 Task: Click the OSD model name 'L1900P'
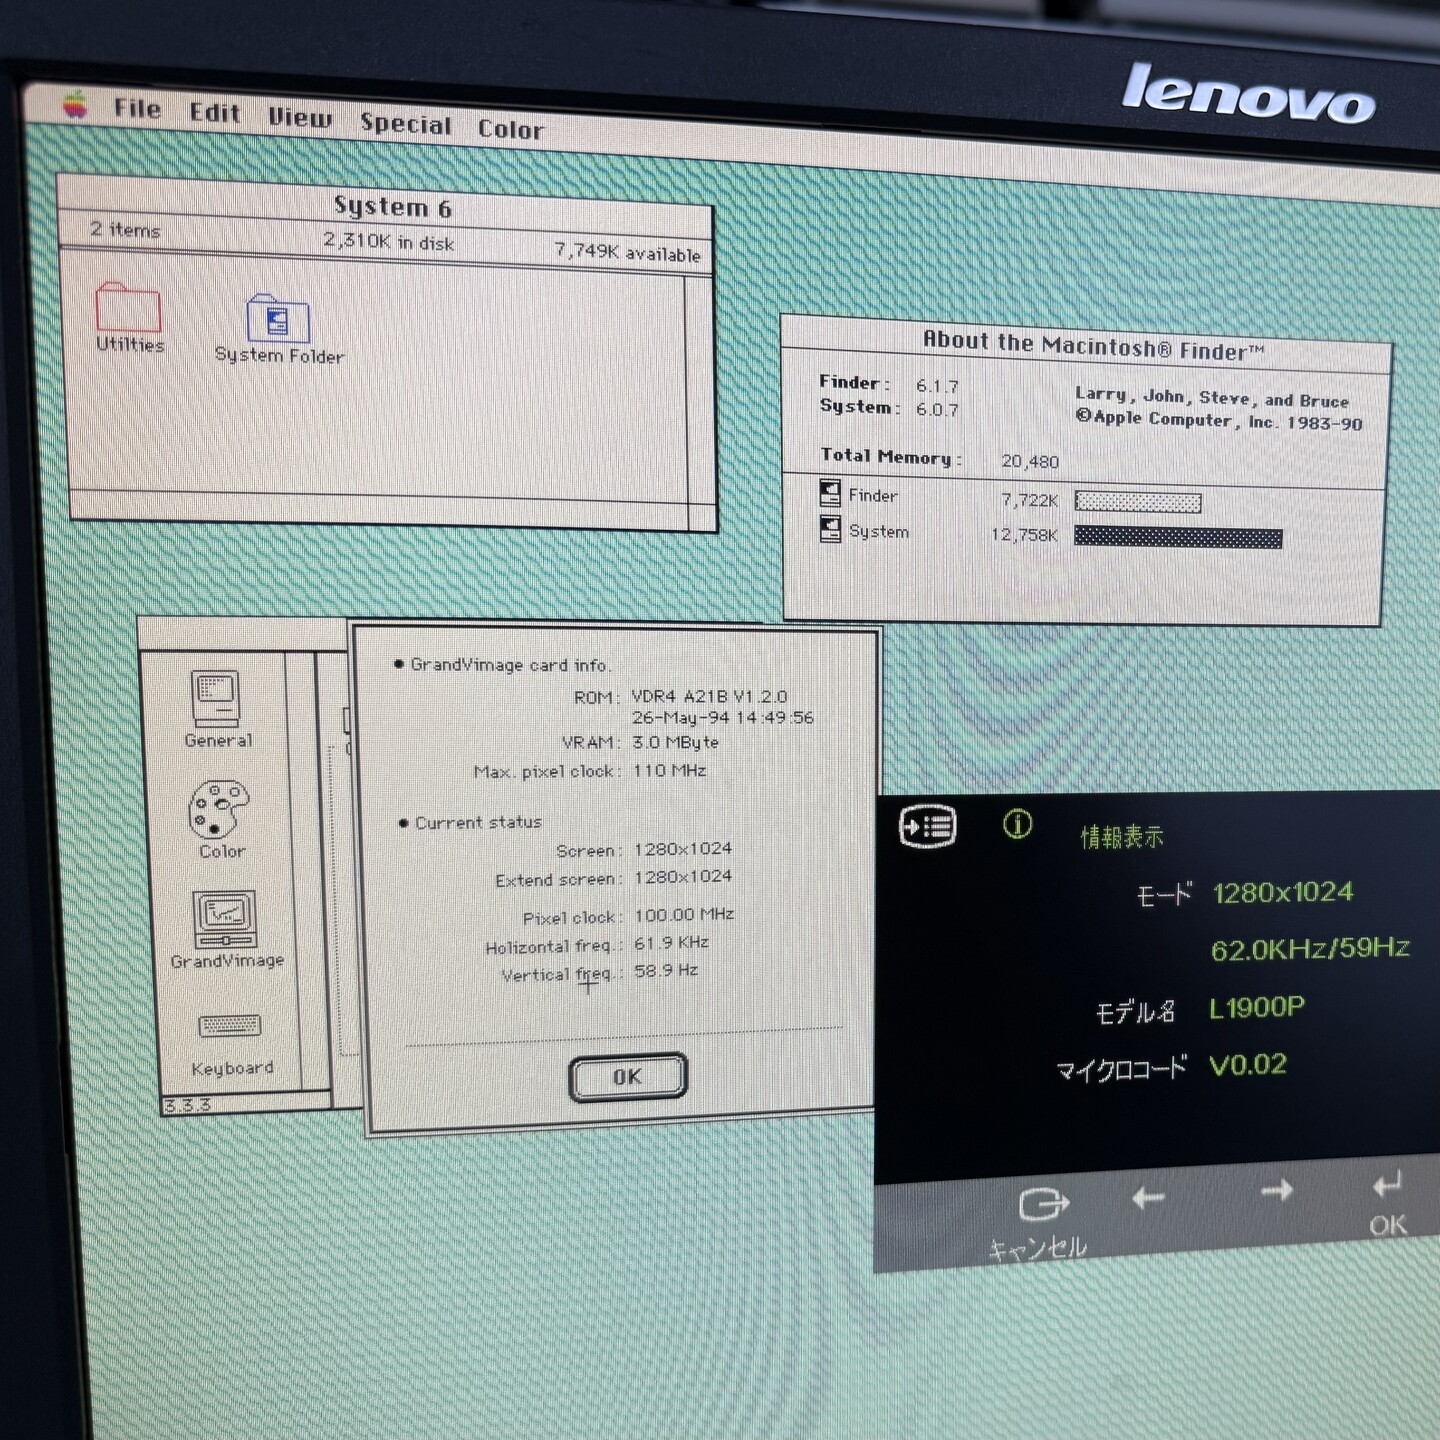tap(1257, 1007)
